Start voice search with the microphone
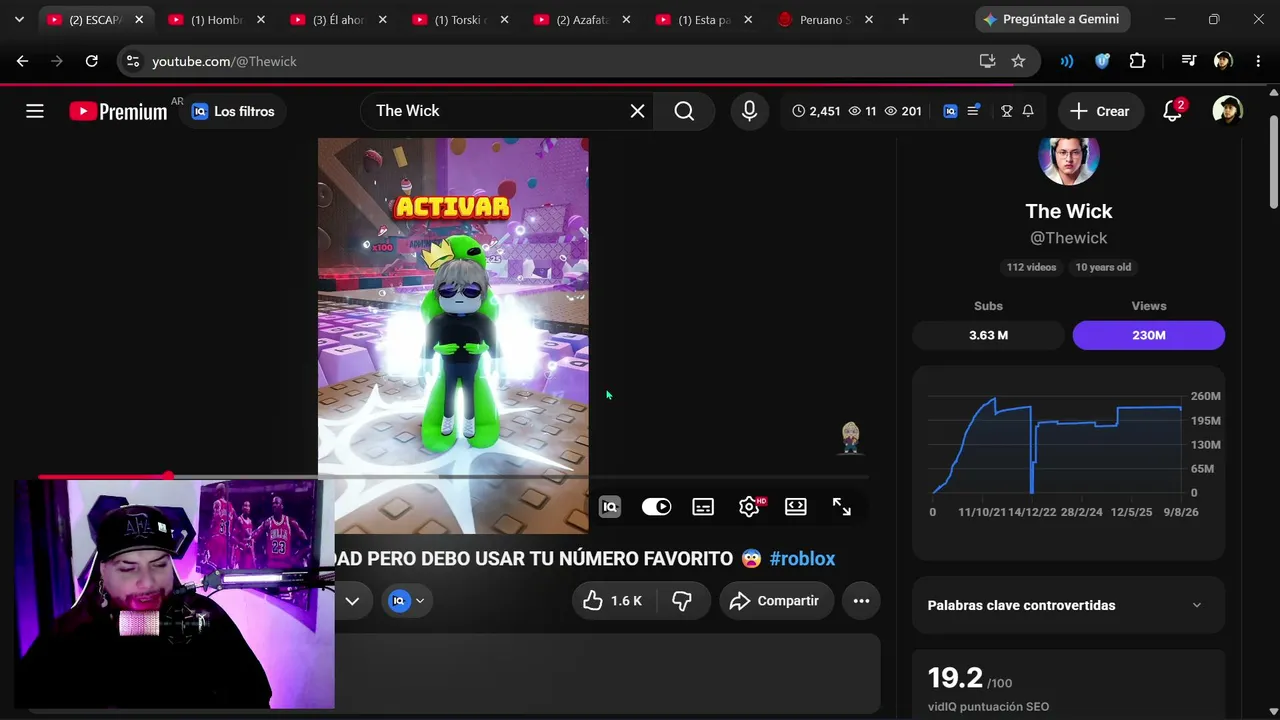This screenshot has width=1280, height=720. click(749, 111)
